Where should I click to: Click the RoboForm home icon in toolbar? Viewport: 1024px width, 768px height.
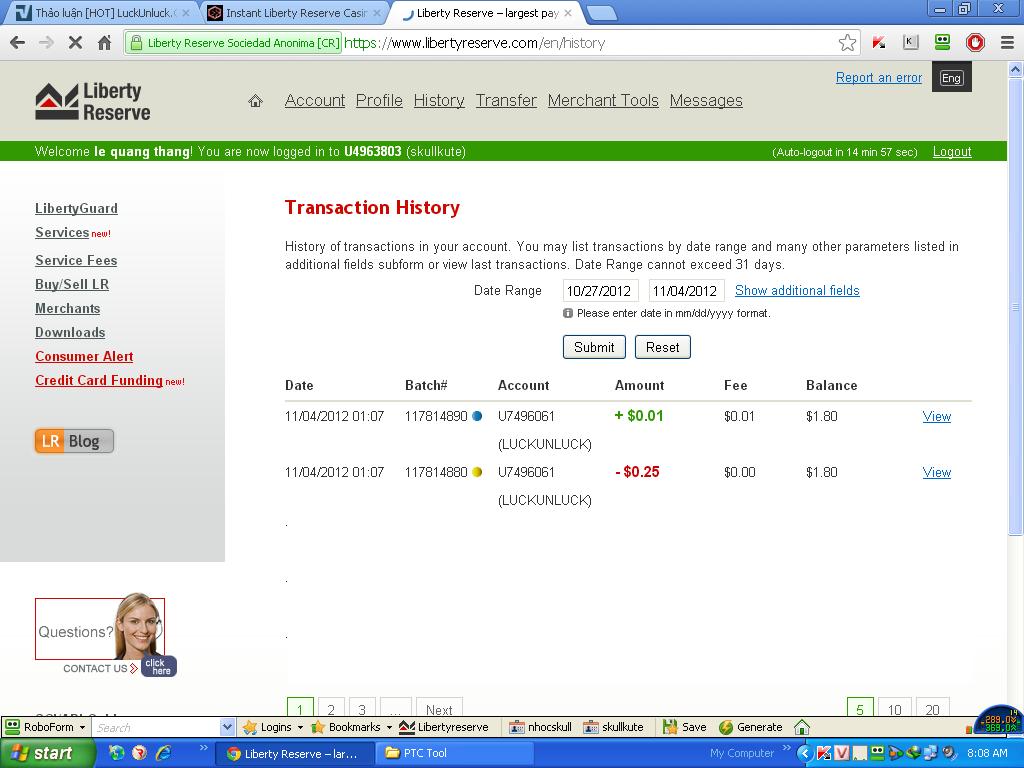tap(802, 727)
